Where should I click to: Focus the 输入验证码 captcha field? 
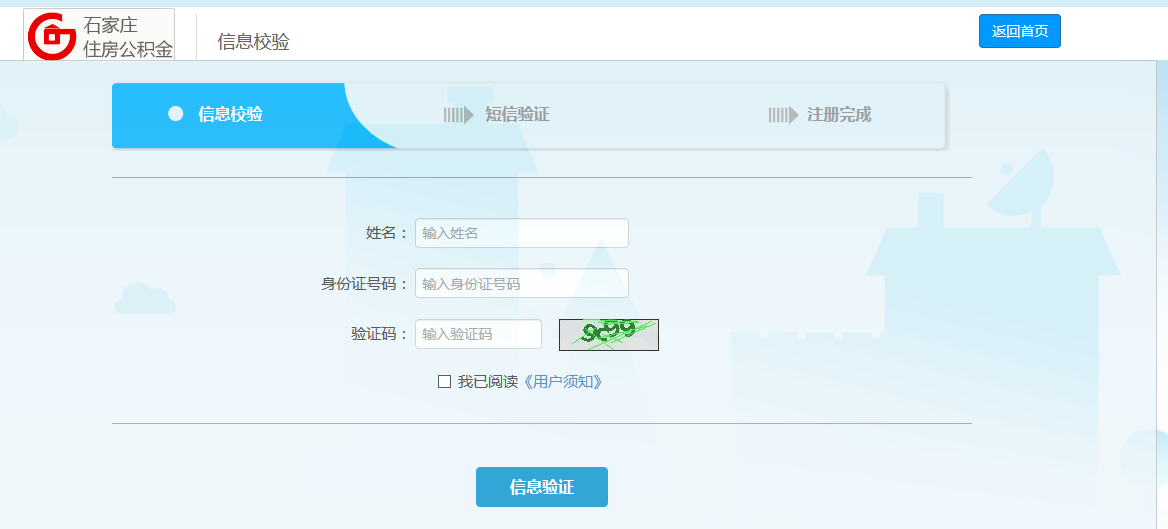click(478, 334)
